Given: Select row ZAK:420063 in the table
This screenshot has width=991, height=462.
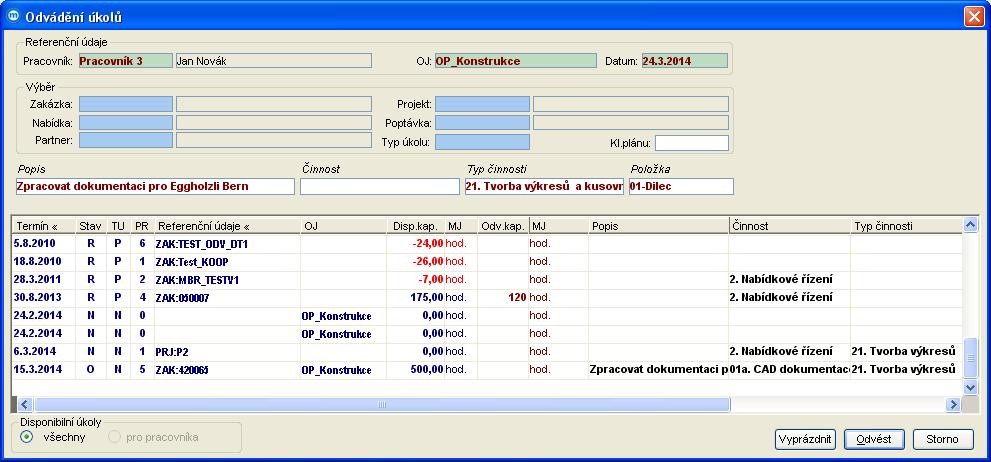Looking at the screenshot, I should [200, 370].
